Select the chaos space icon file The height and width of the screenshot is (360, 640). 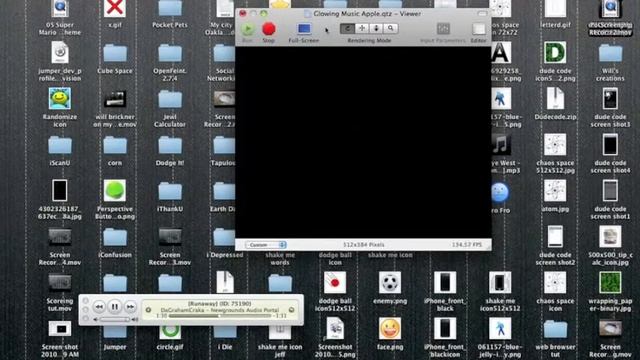[555, 282]
